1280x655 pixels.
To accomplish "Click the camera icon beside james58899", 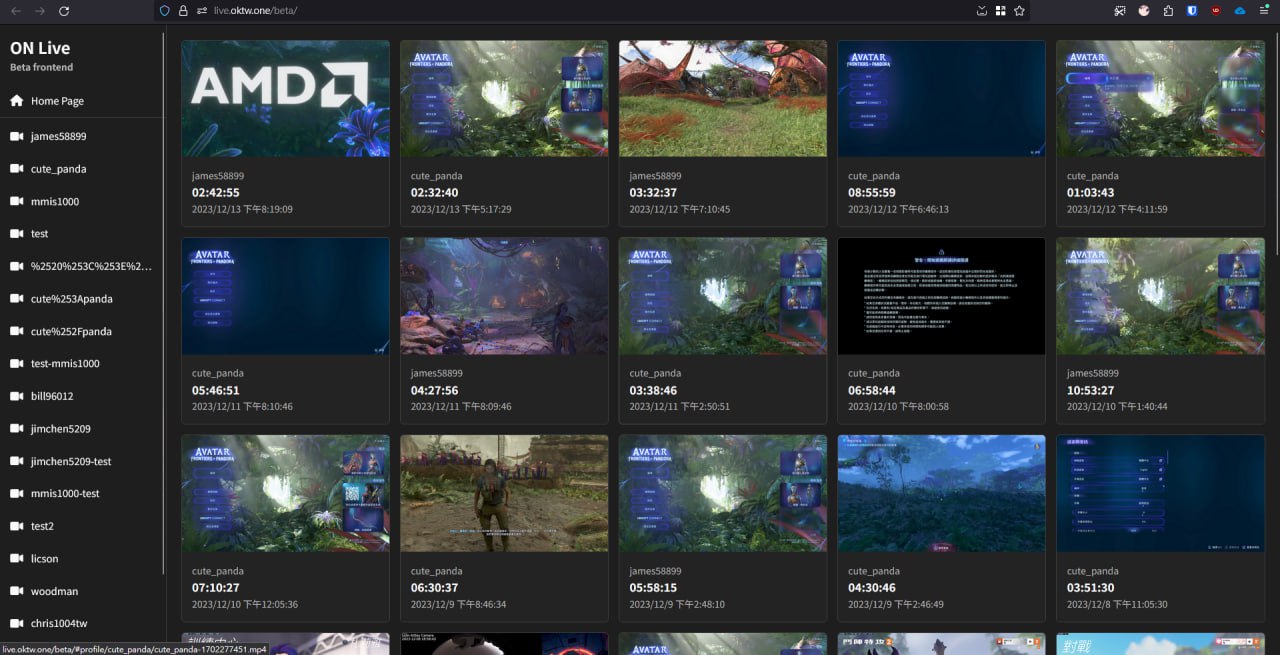I will 16,136.
